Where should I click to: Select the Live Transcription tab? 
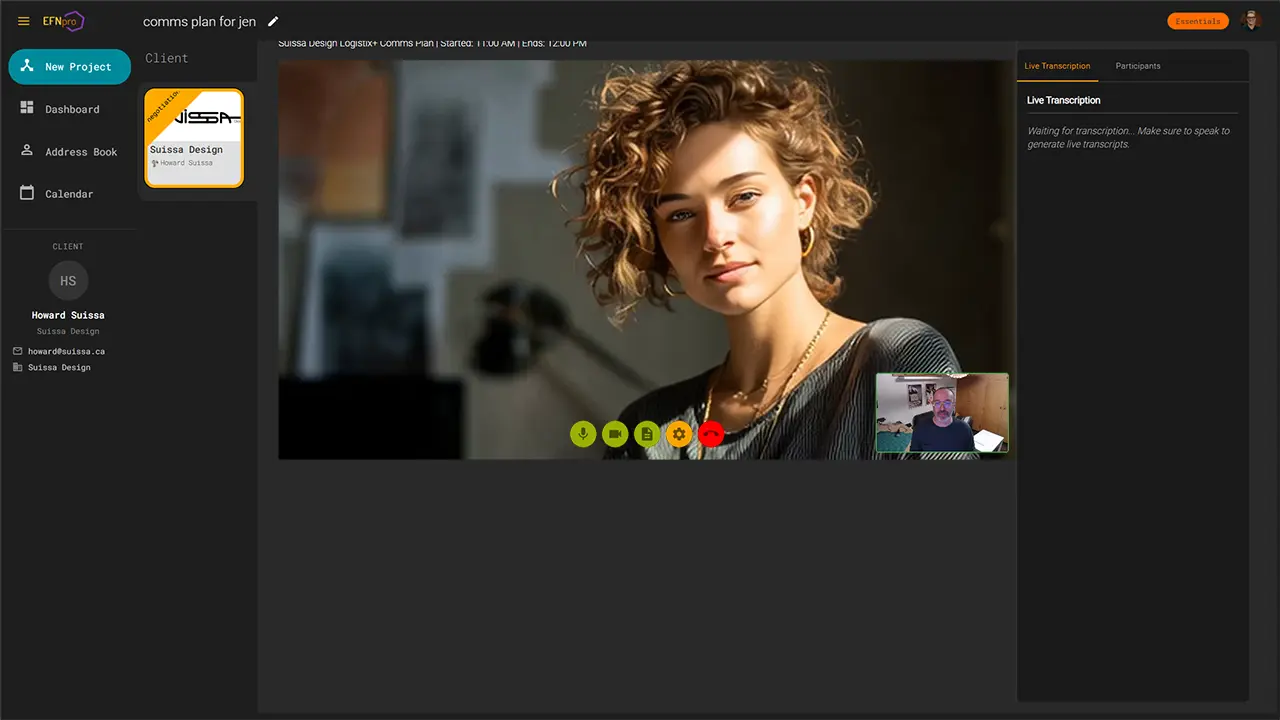pos(1057,66)
